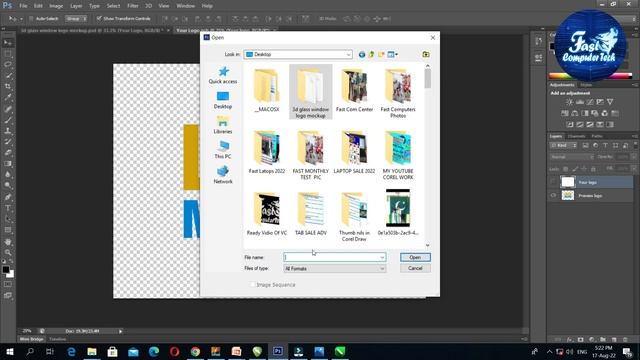
Task: Select the Hand tool
Action: coord(8,242)
